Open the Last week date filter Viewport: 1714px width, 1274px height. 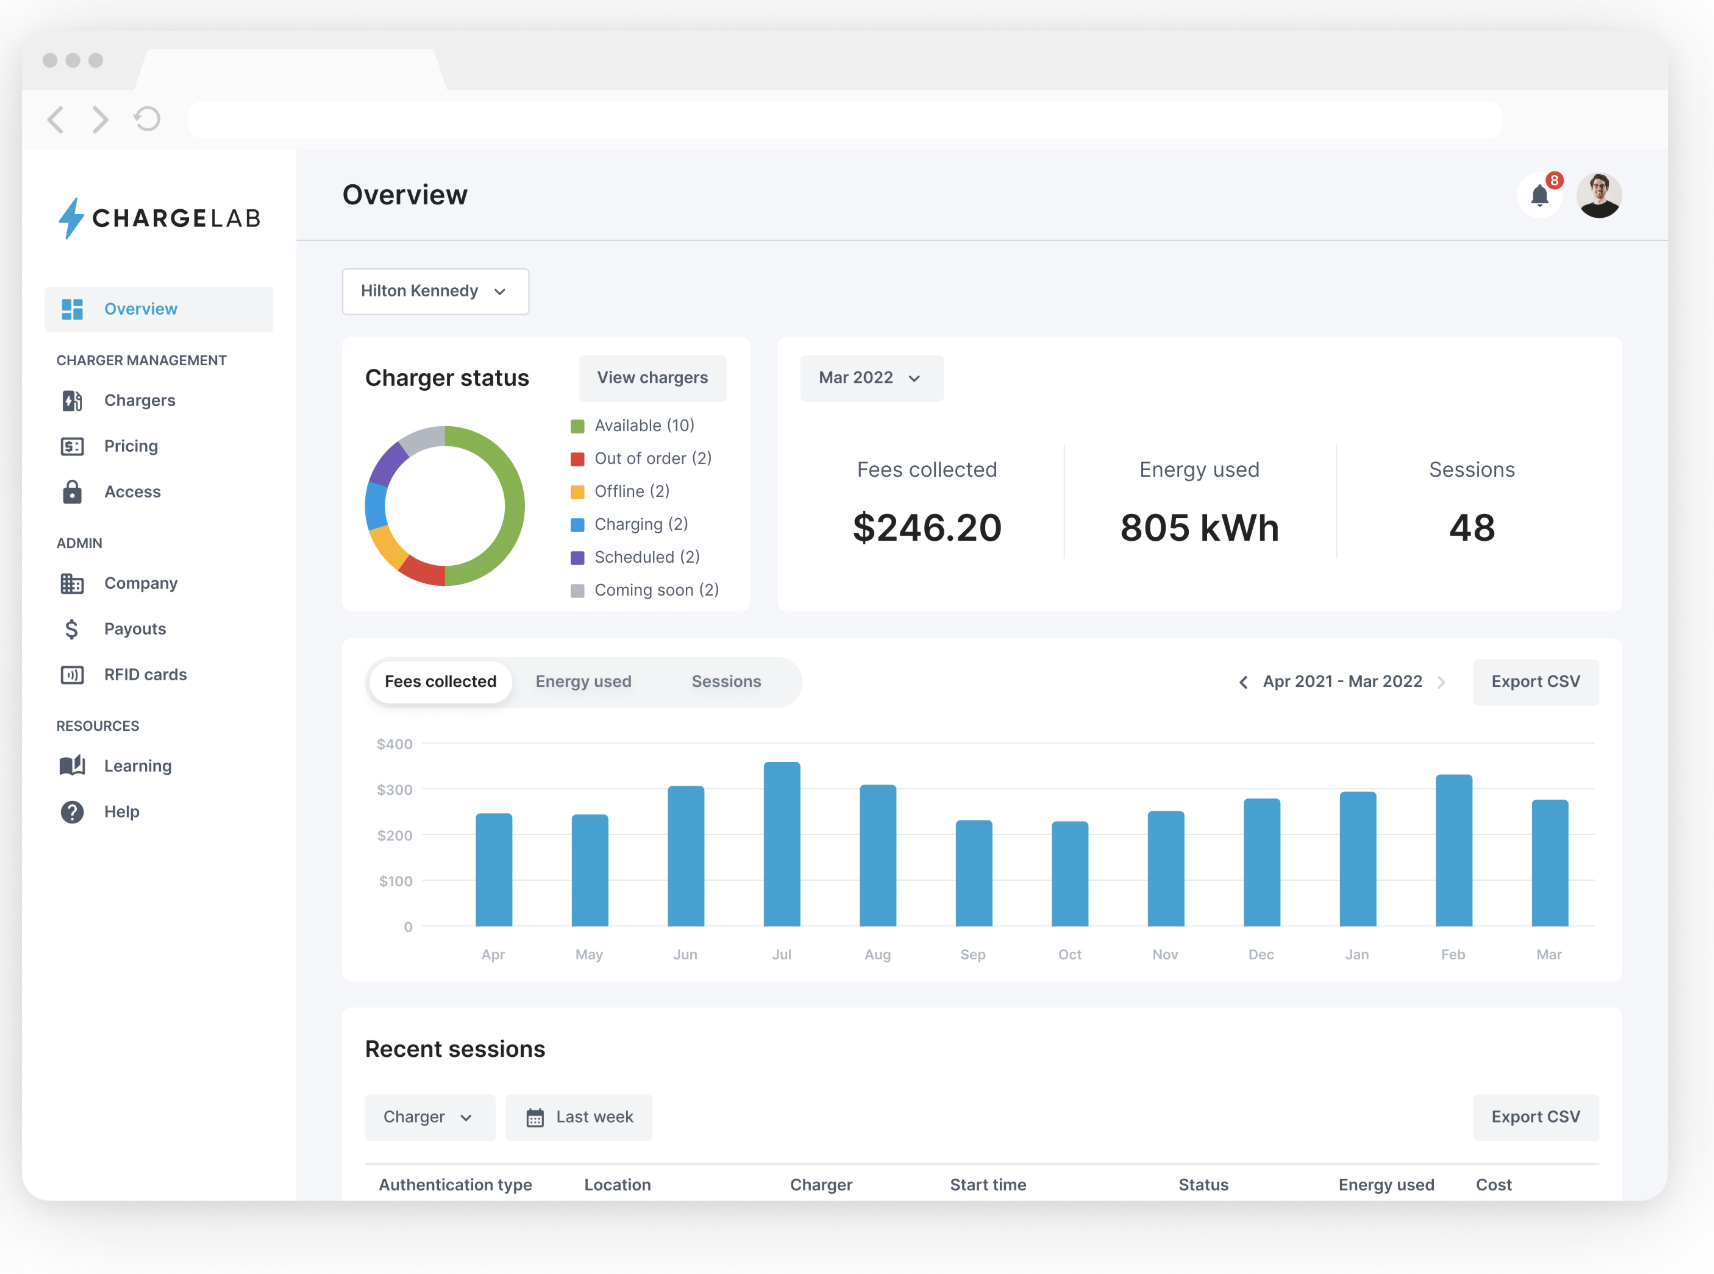point(579,1117)
